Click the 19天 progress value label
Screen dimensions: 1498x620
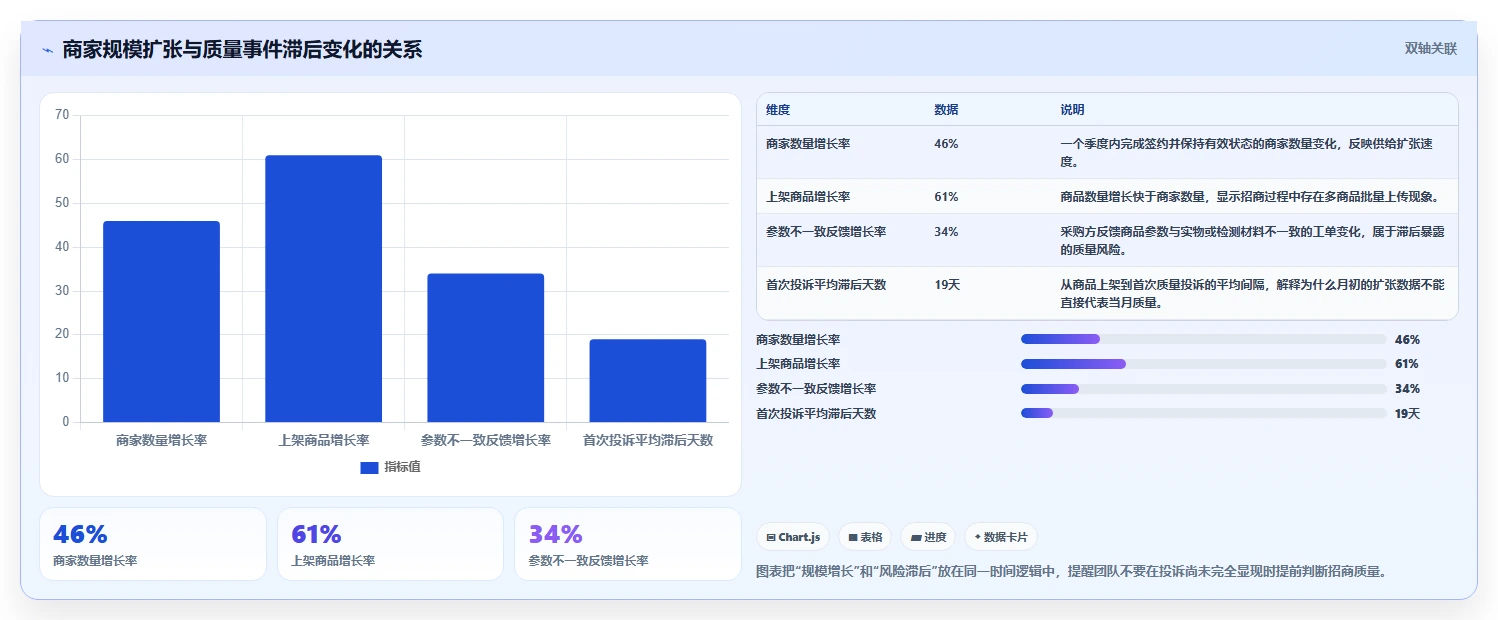point(1407,413)
